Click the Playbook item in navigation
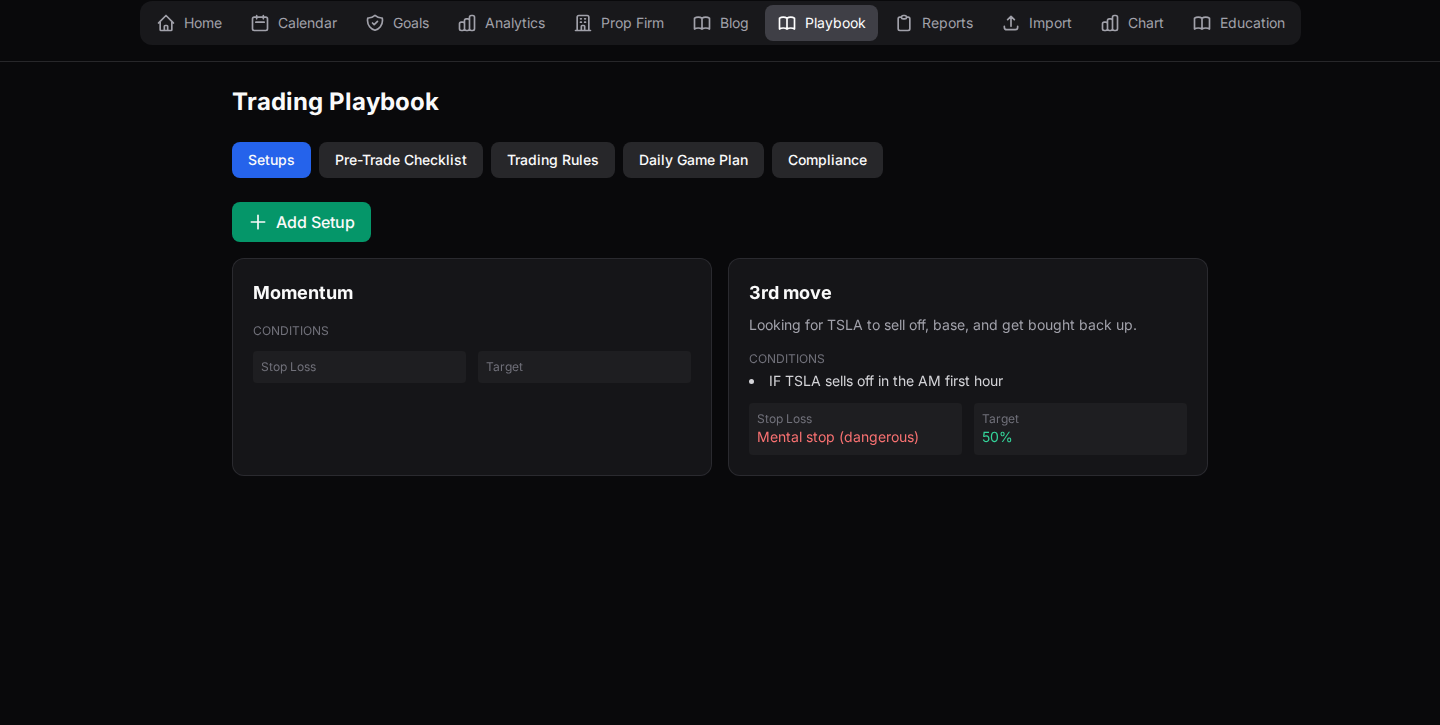Image resolution: width=1440 pixels, height=725 pixels. (x=821, y=23)
